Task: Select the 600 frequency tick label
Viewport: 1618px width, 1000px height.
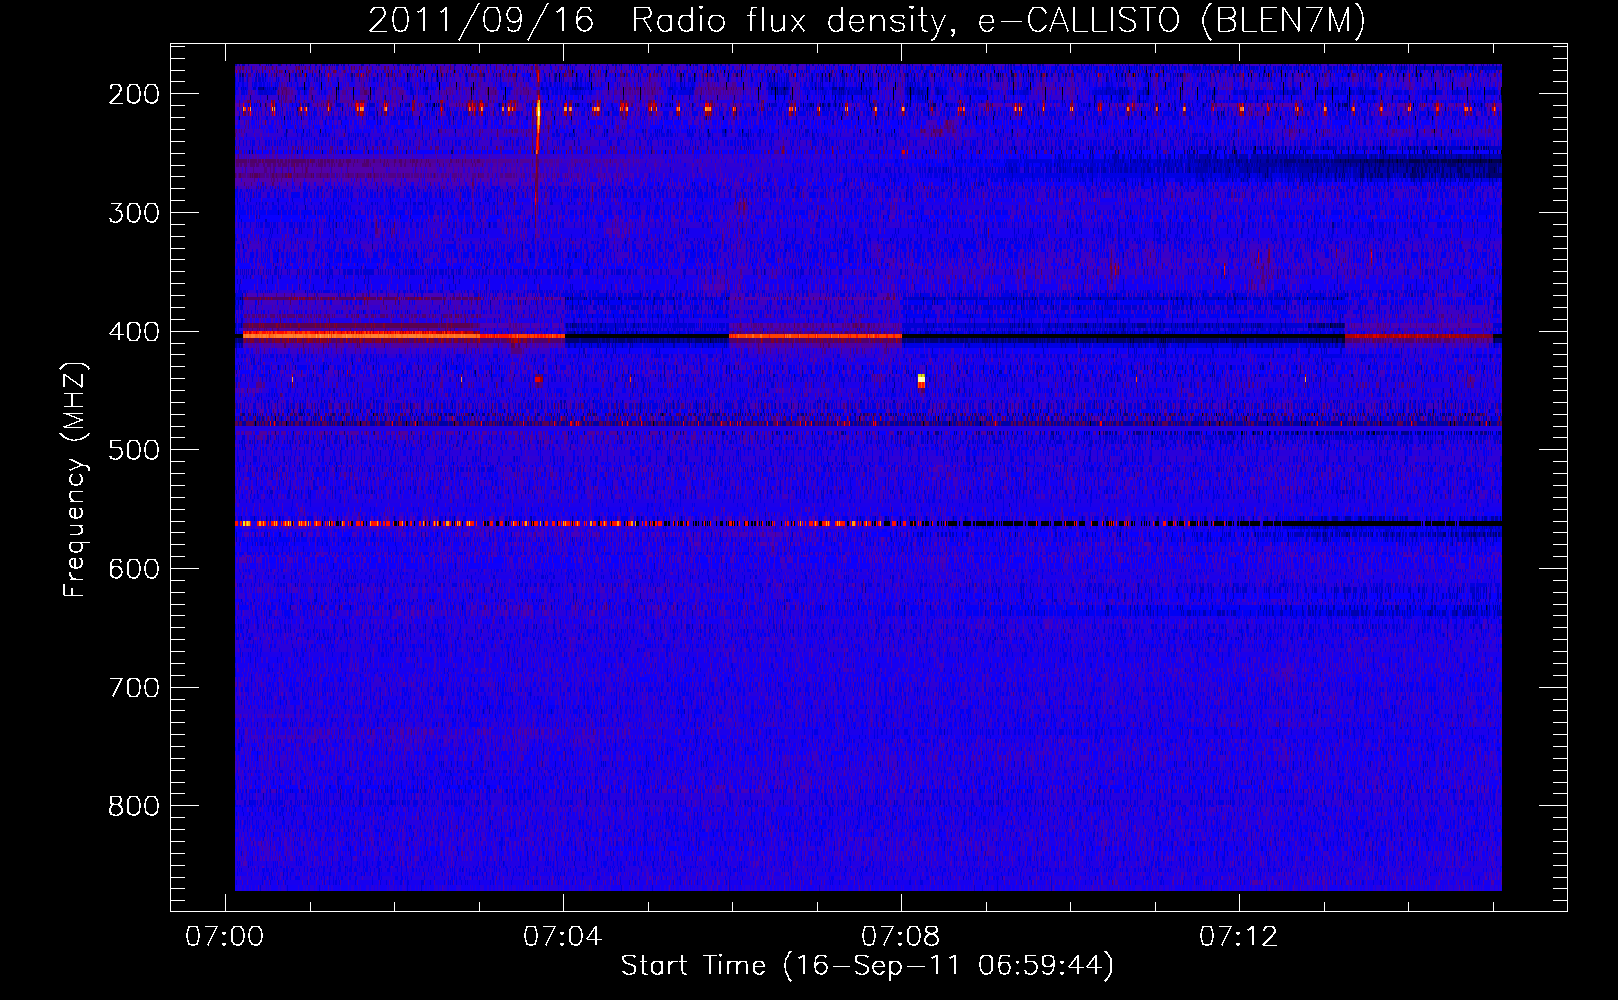Action: [x=134, y=569]
